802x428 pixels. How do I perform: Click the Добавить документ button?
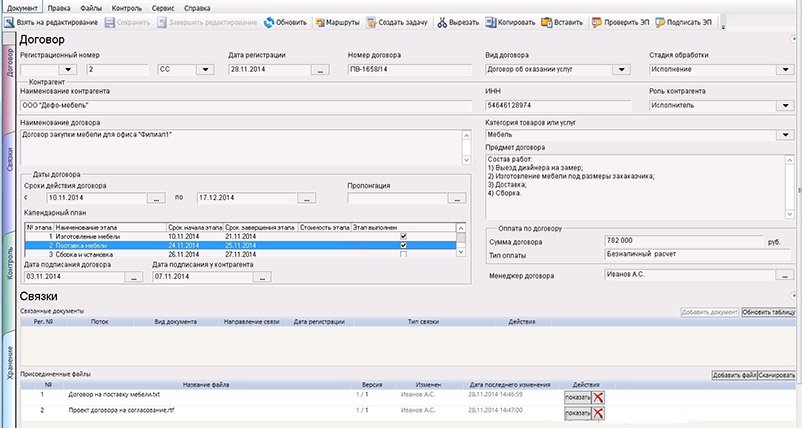(709, 312)
